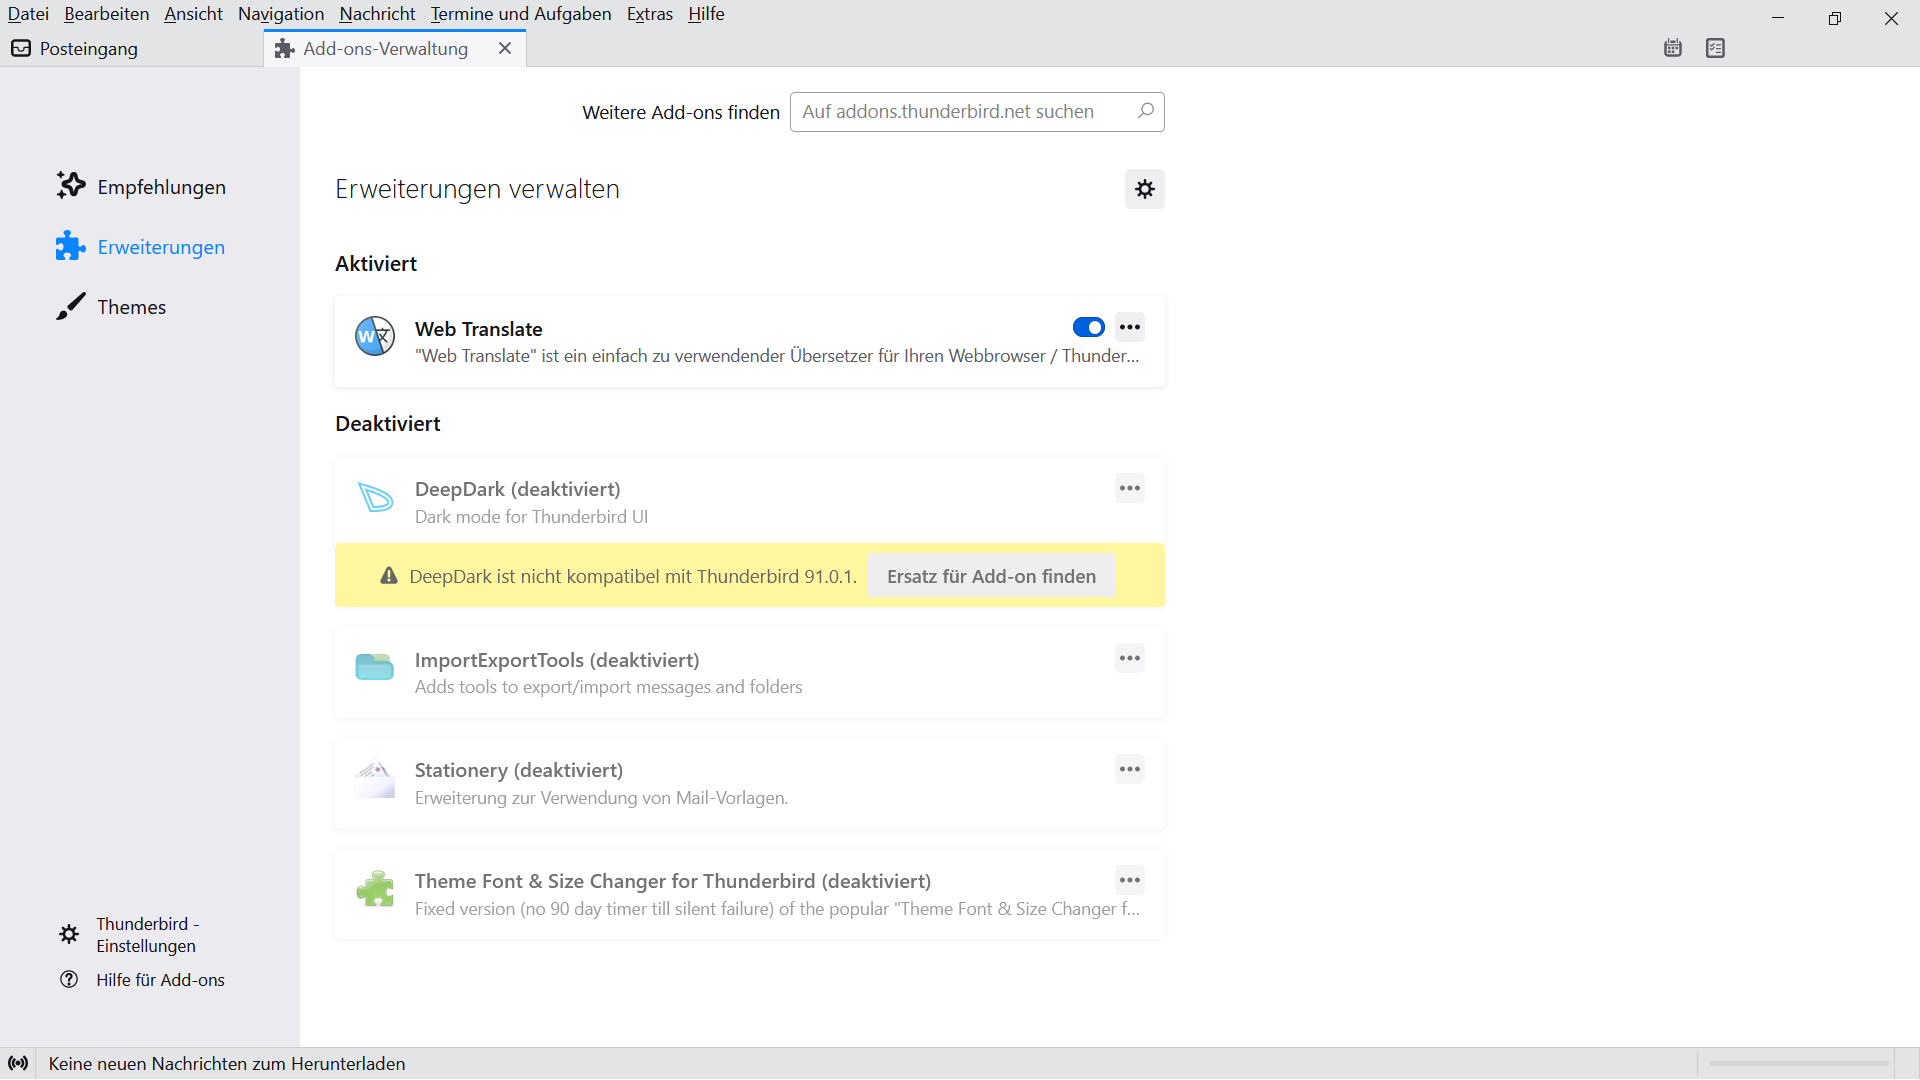Select the Erweiterungen puzzle piece icon

[70, 246]
